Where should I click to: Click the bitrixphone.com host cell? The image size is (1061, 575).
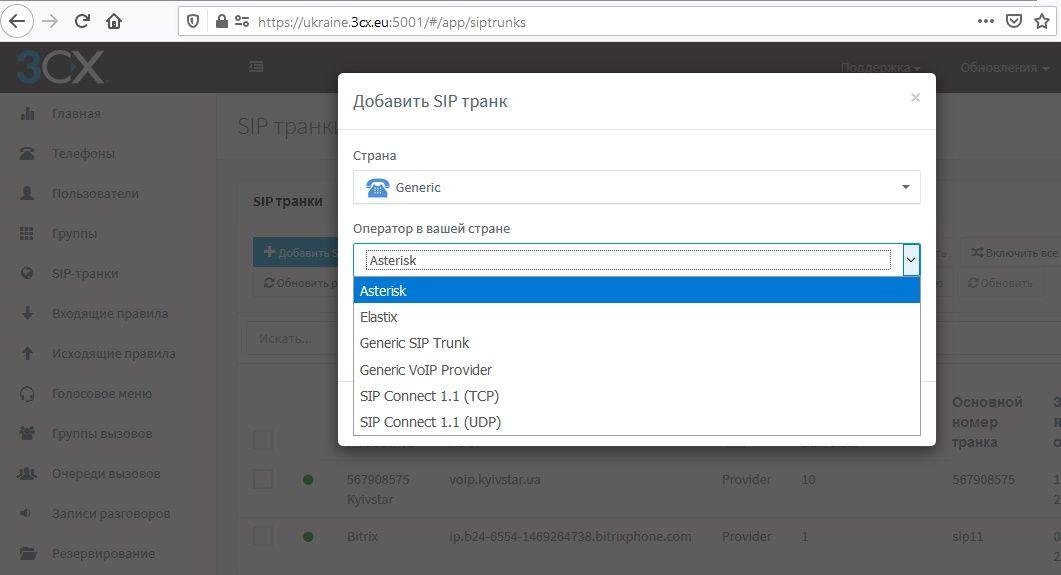(x=570, y=536)
